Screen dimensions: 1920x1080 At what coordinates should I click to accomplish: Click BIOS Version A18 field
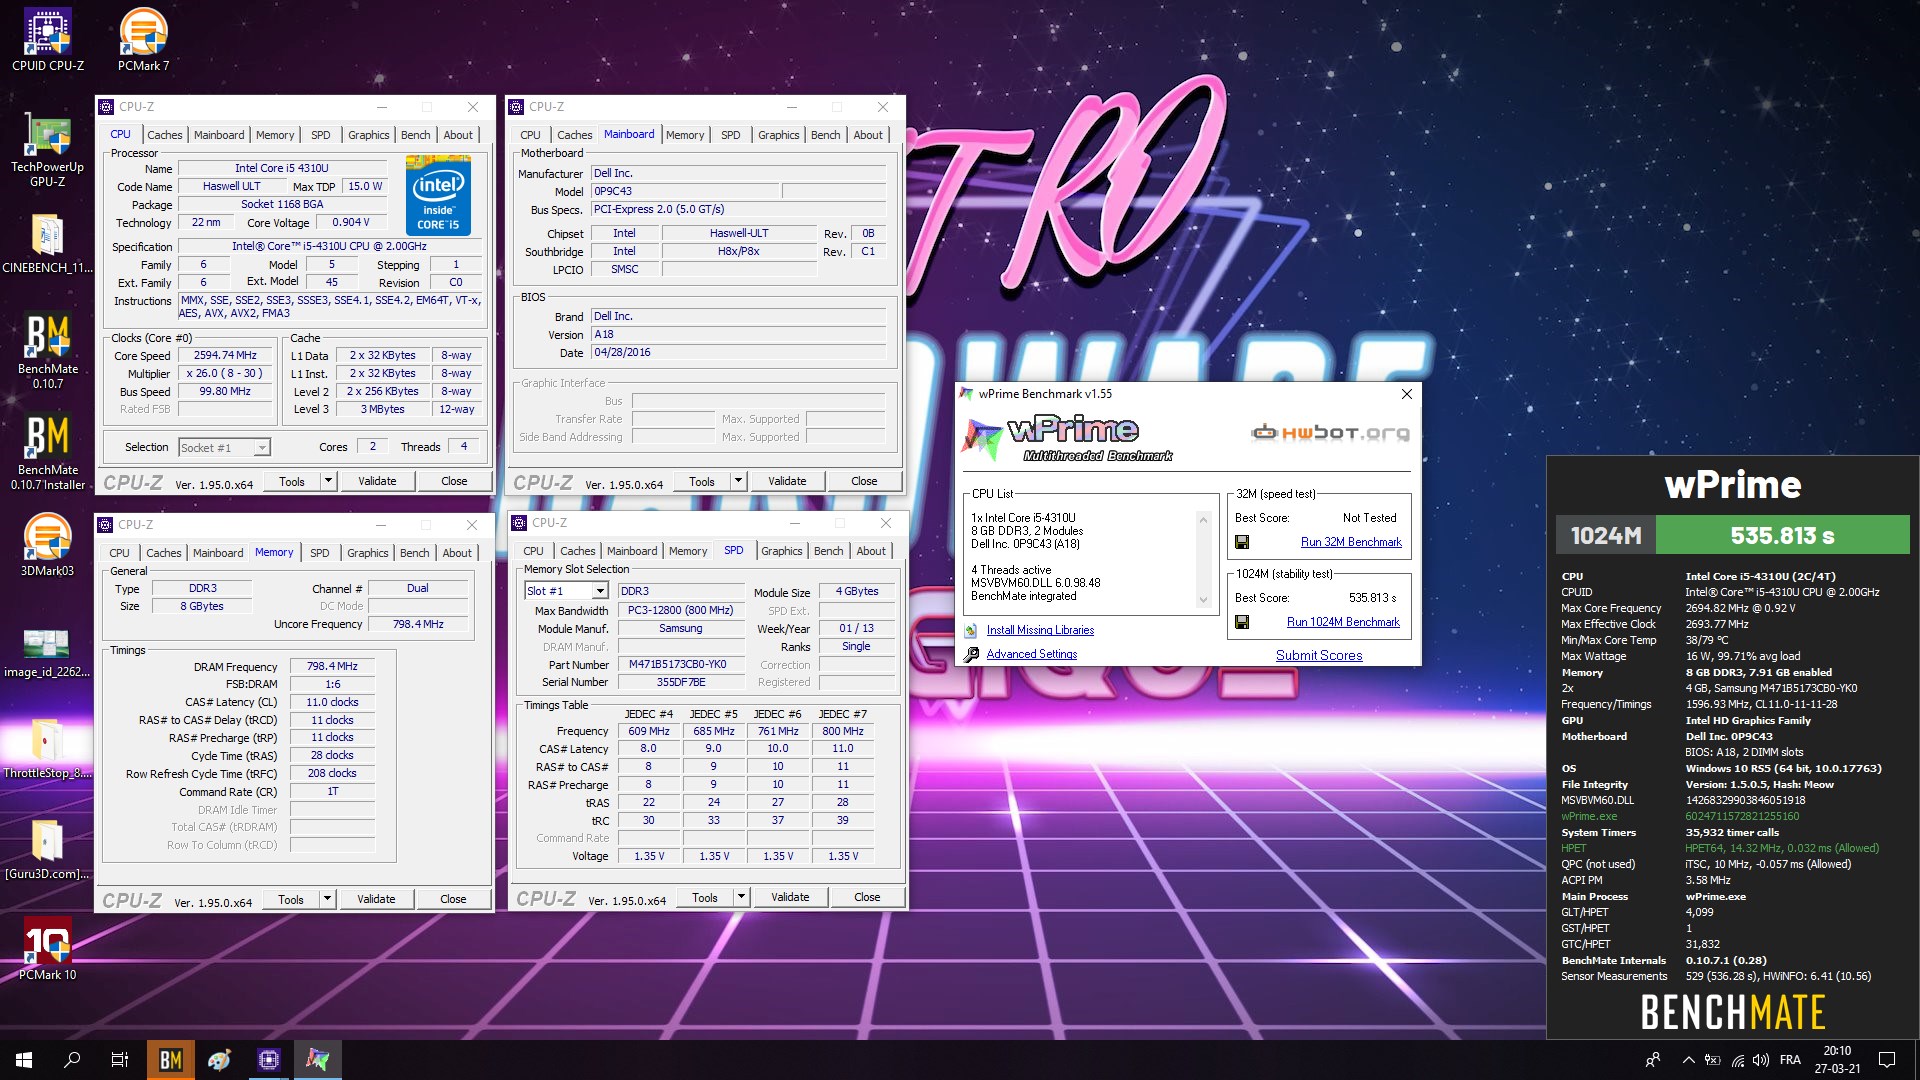[x=738, y=334]
